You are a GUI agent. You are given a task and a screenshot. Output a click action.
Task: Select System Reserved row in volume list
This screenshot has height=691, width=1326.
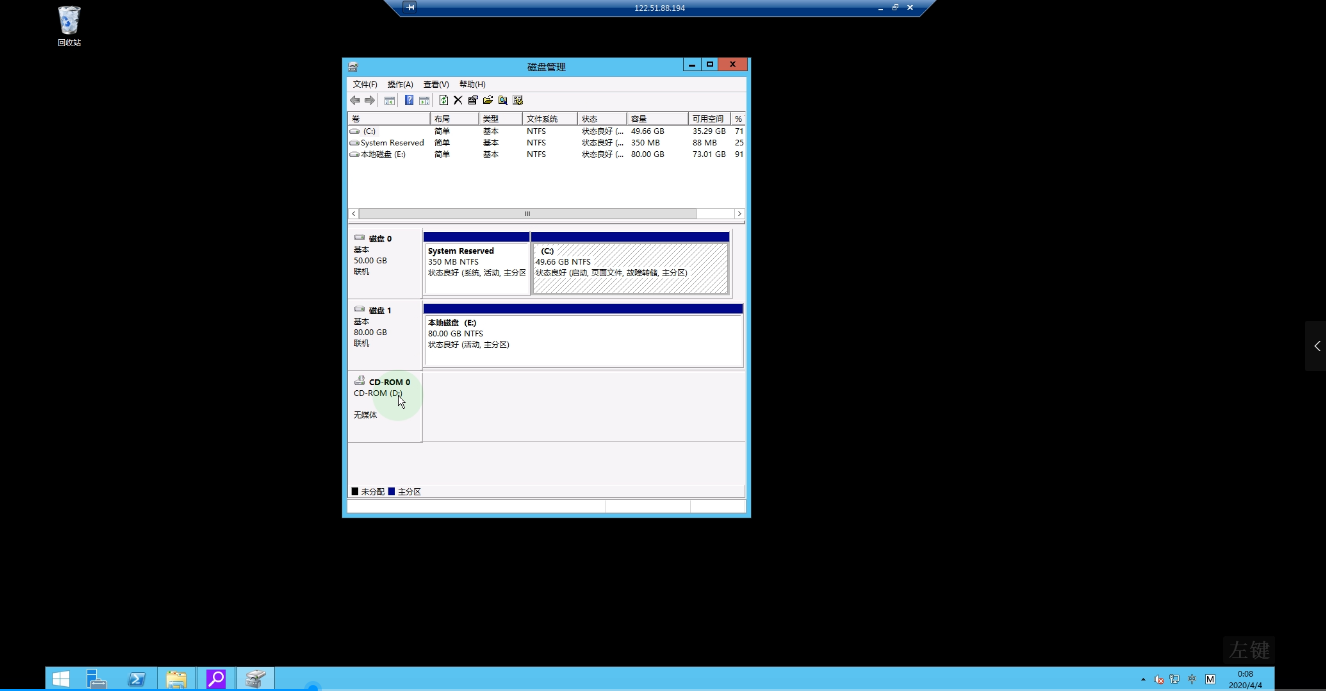coord(392,143)
